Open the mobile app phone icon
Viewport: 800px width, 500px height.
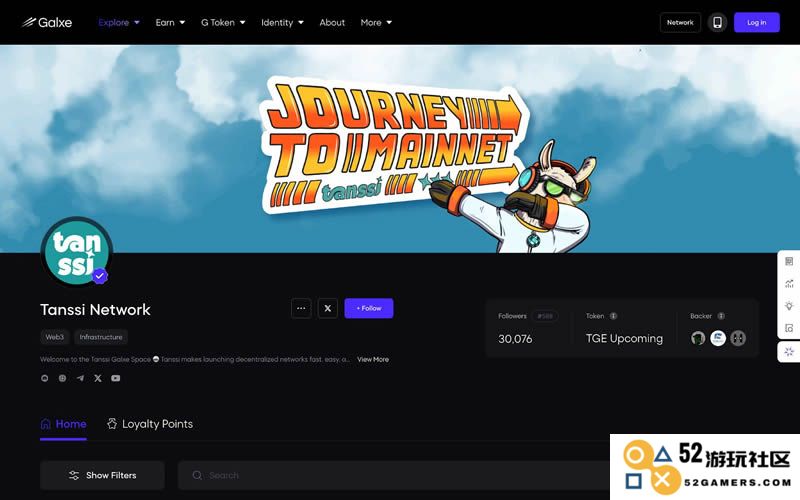coord(717,22)
